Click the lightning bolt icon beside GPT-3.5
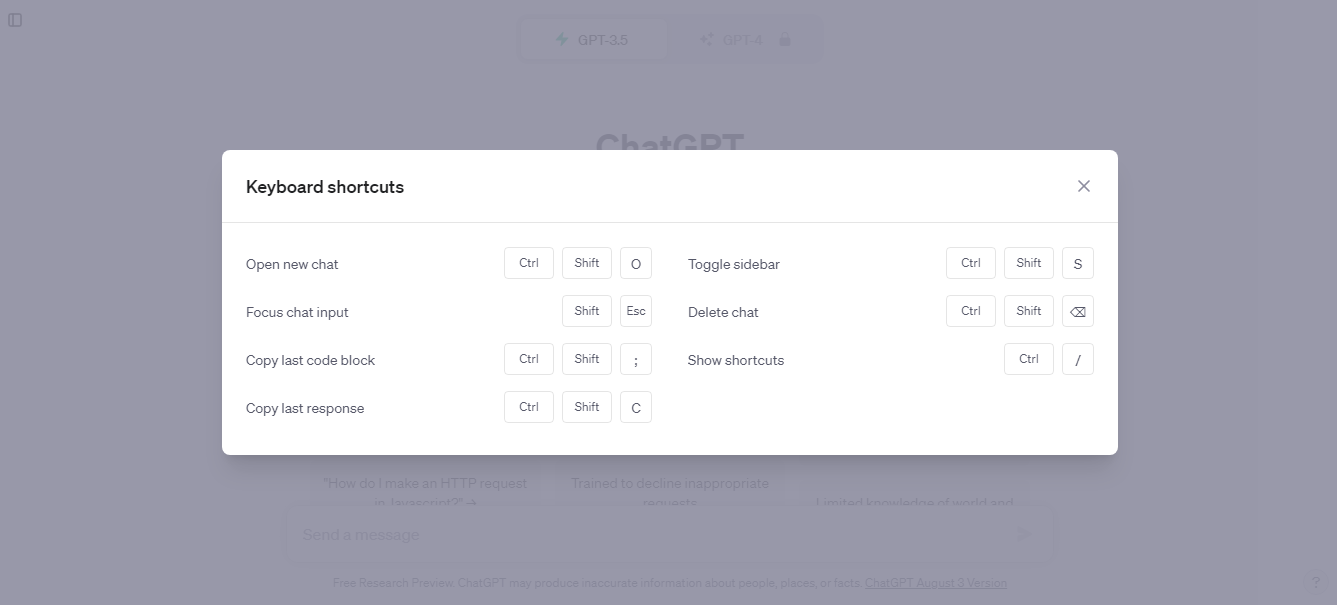Image resolution: width=1337 pixels, height=605 pixels. tap(562, 40)
